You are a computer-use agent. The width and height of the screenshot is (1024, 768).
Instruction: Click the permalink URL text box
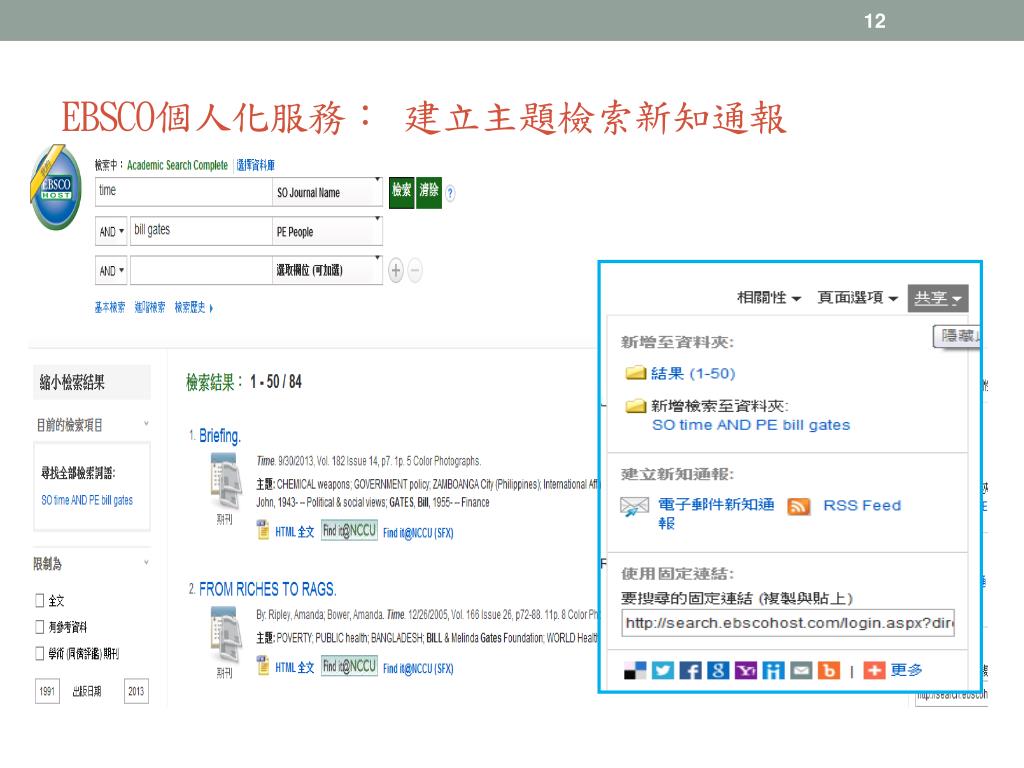pyautogui.click(x=788, y=623)
